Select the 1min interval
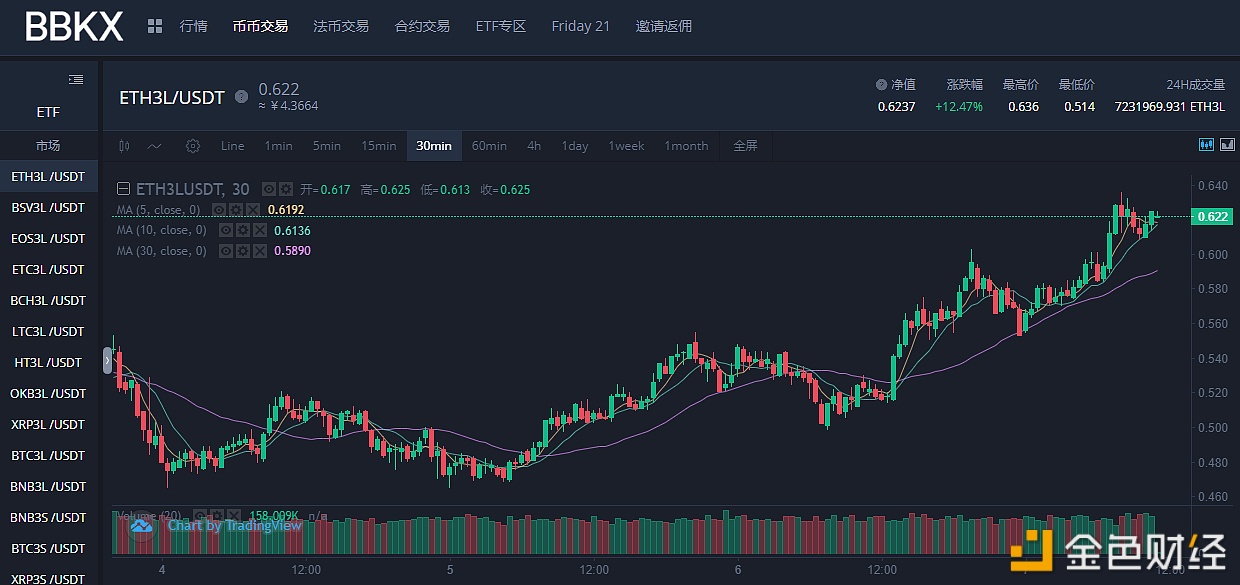The width and height of the screenshot is (1240, 585). (x=278, y=146)
